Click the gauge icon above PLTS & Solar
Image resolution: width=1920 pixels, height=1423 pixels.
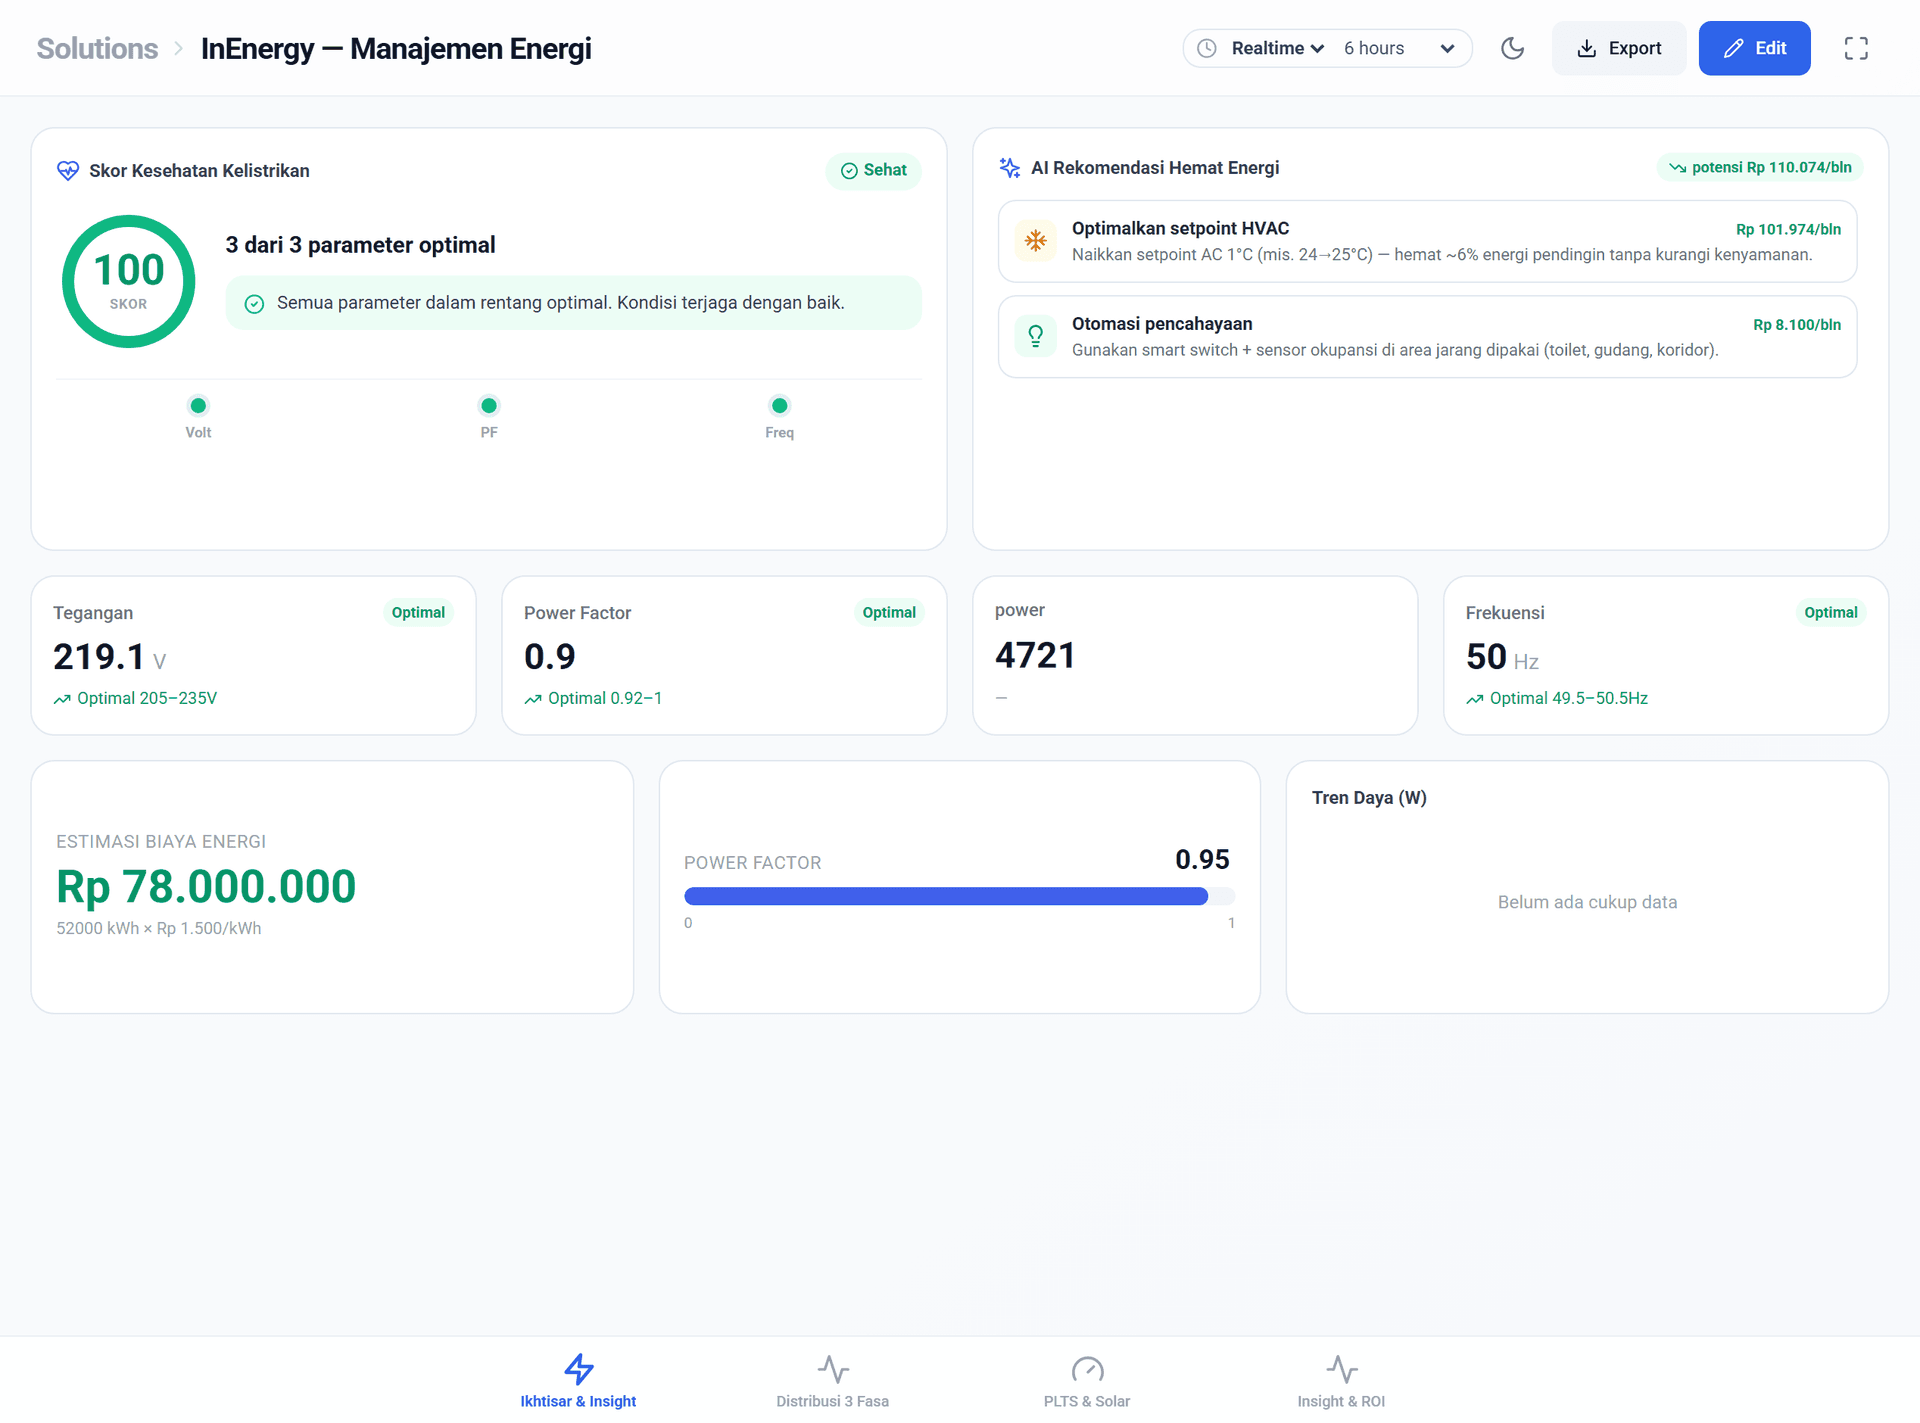pyautogui.click(x=1087, y=1368)
